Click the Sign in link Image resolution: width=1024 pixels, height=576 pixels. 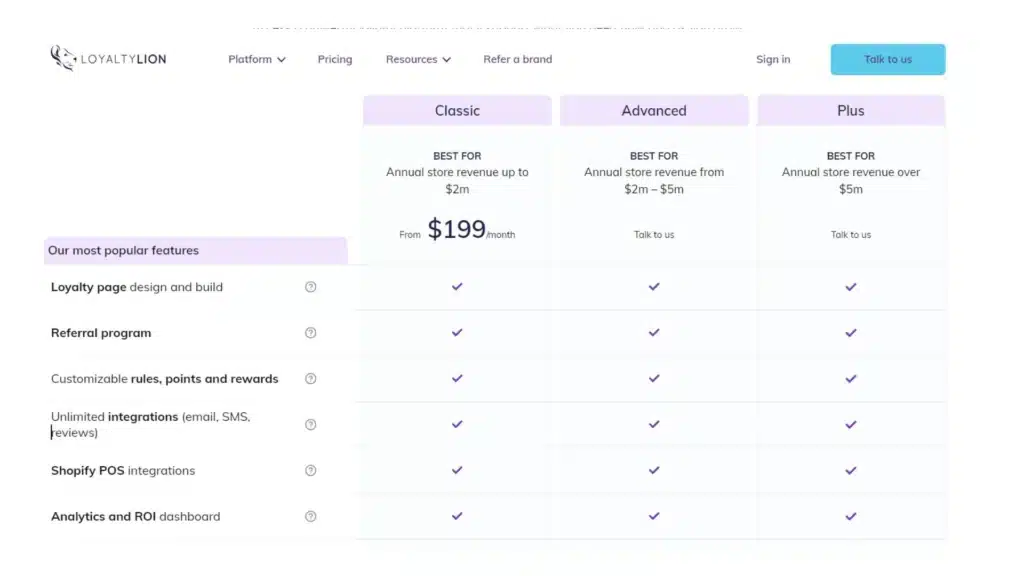pos(773,59)
